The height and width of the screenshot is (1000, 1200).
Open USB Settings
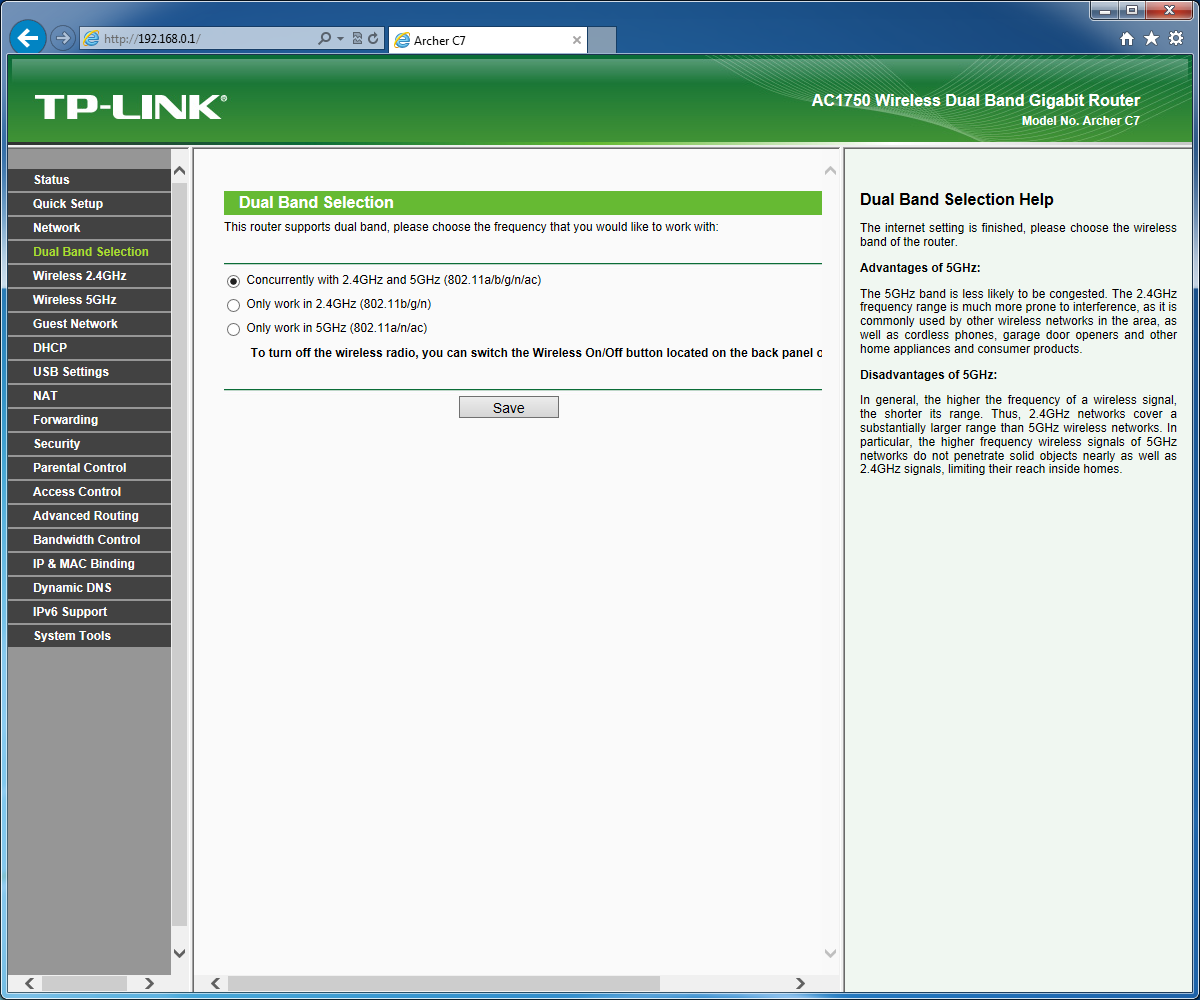click(89, 372)
